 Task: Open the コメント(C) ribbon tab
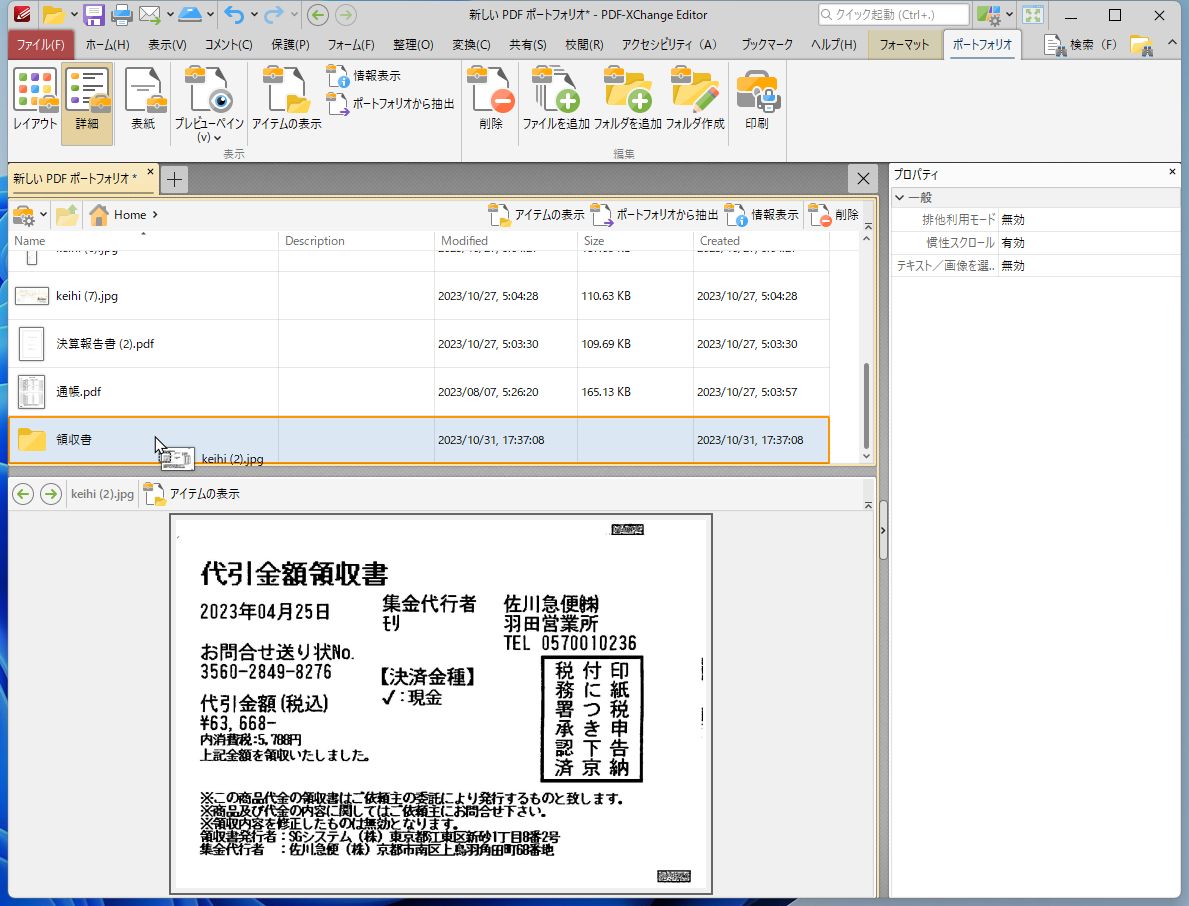pyautogui.click(x=228, y=45)
